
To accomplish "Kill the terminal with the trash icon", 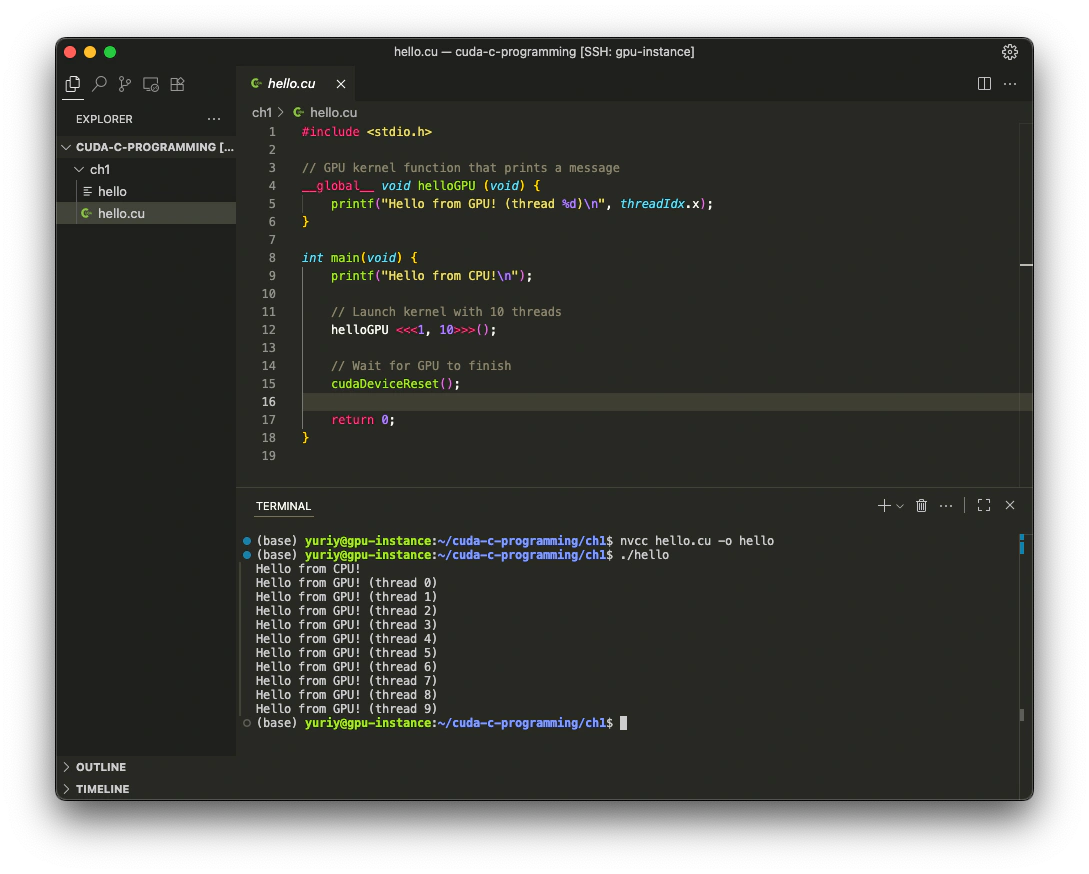I will tap(921, 505).
